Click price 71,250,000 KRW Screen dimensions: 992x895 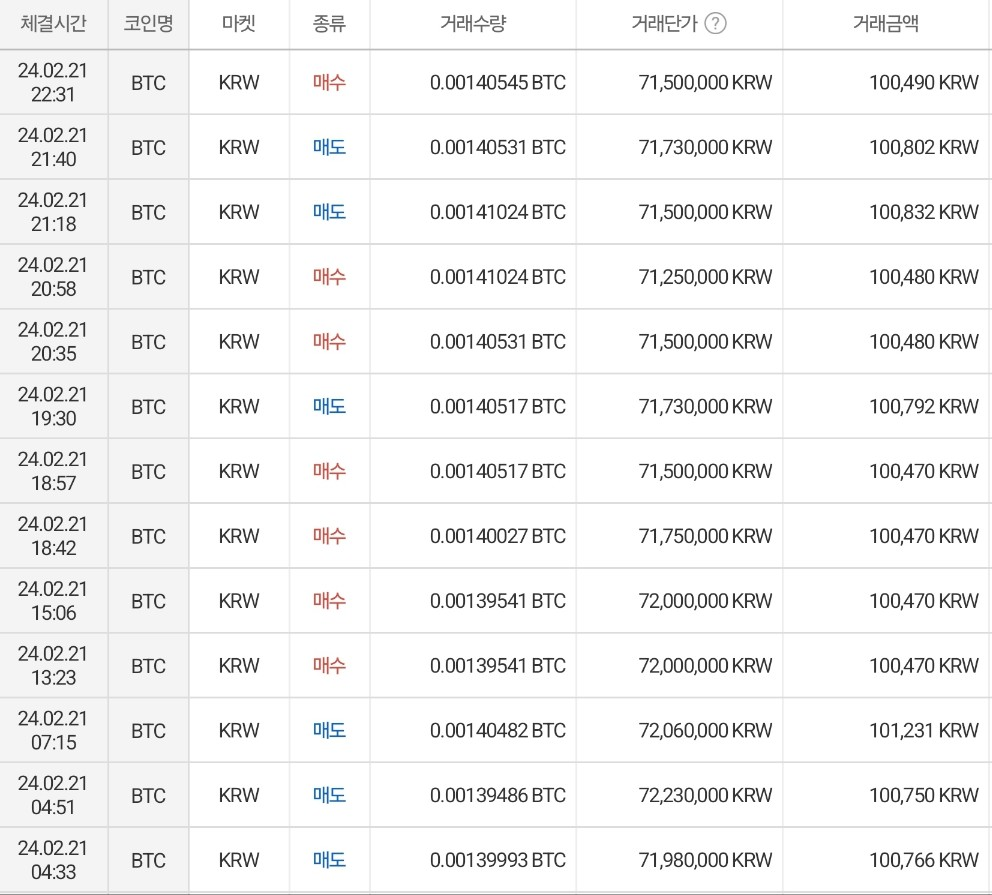point(705,276)
